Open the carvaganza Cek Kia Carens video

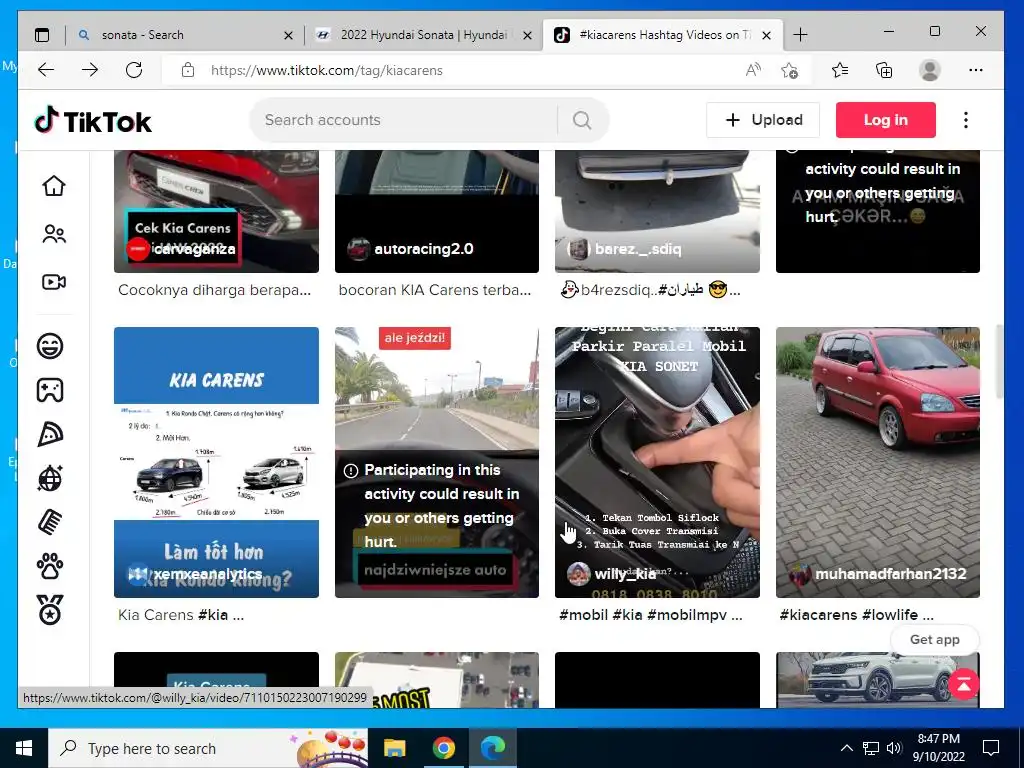pyautogui.click(x=216, y=211)
